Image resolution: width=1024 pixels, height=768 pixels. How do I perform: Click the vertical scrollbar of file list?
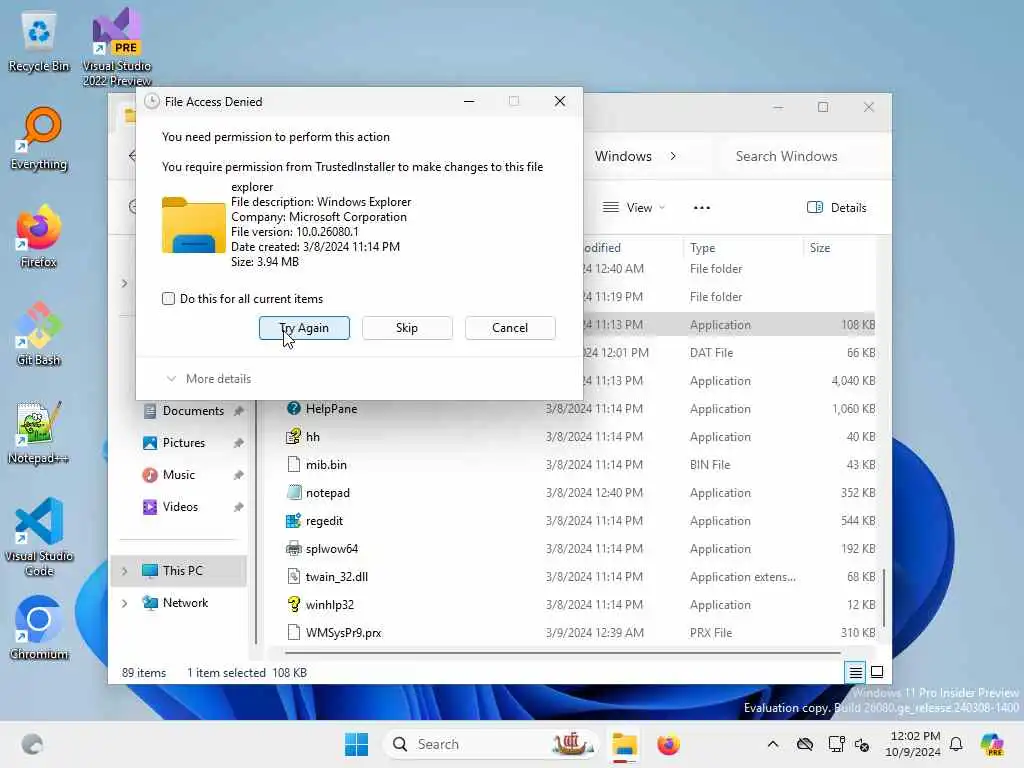click(884, 597)
